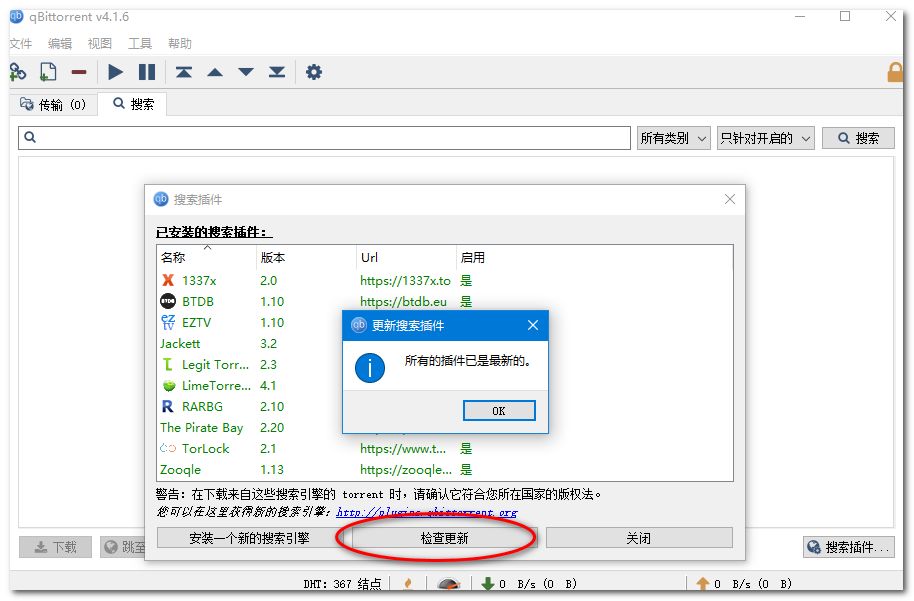Viewport: 914px width, 601px height.
Task: Move torrent to top of queue icon
Action: [184, 72]
